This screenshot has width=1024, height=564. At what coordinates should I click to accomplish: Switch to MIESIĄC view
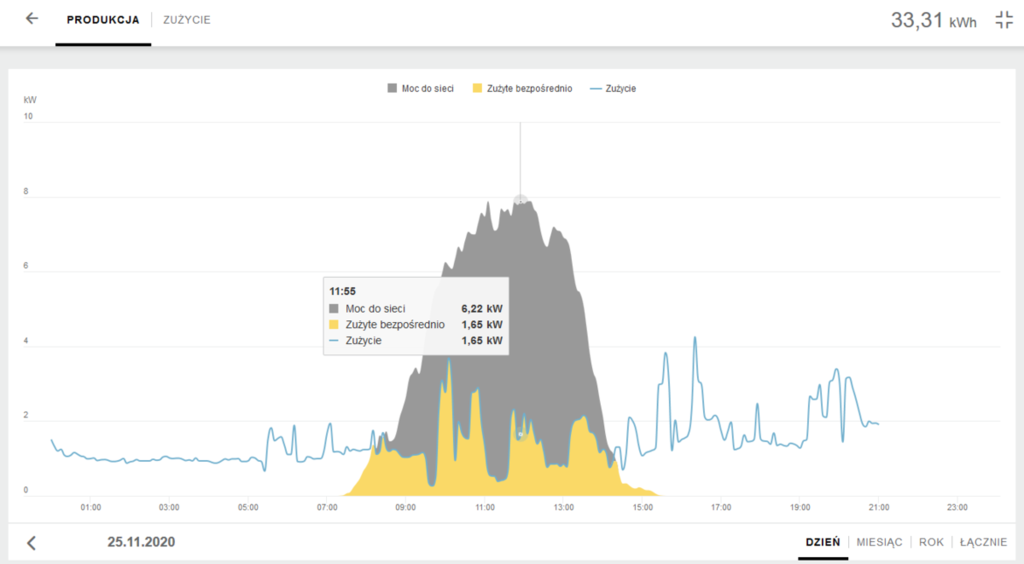pos(879,542)
